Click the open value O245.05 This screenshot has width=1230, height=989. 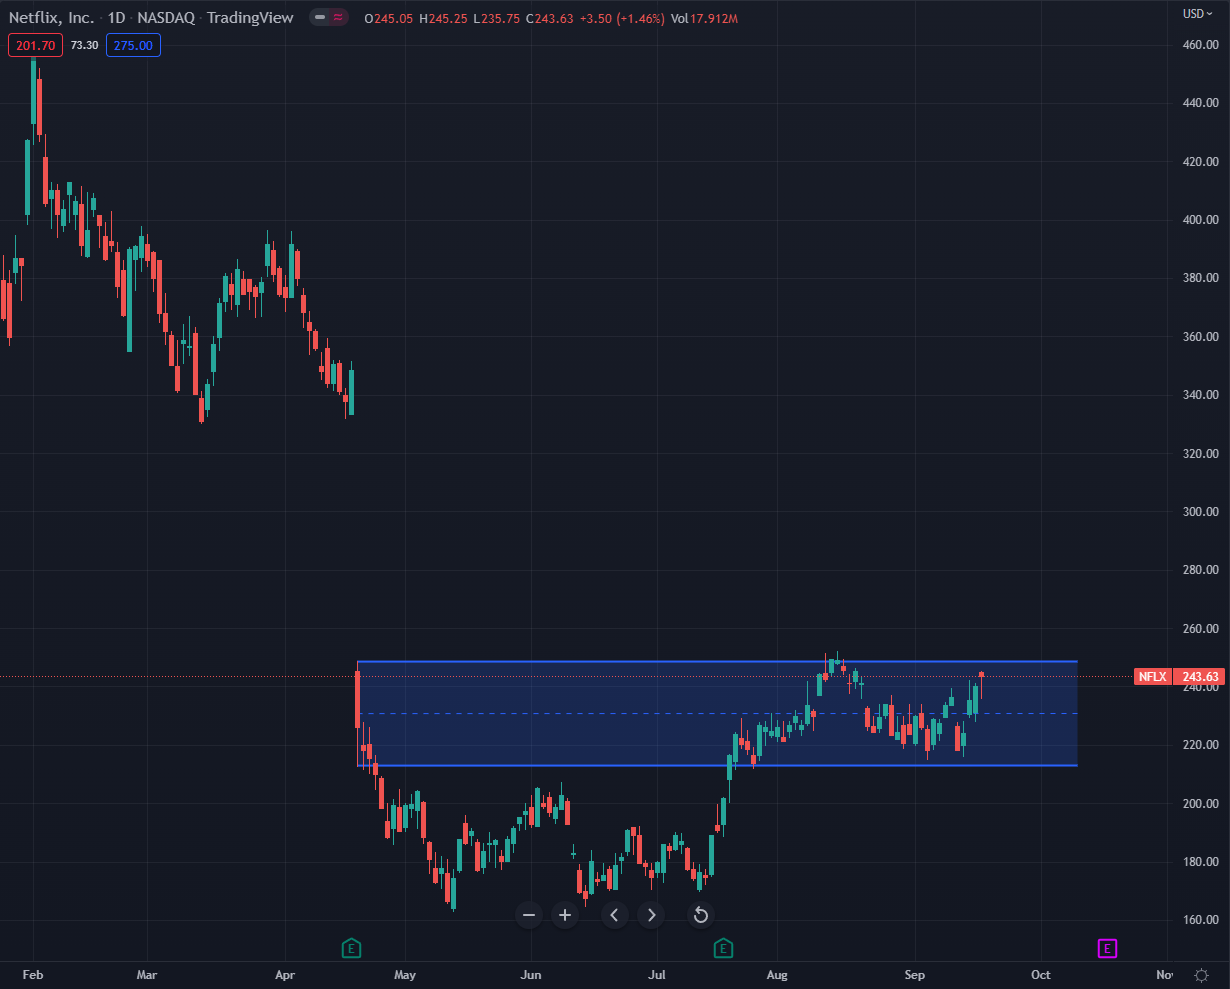391,18
